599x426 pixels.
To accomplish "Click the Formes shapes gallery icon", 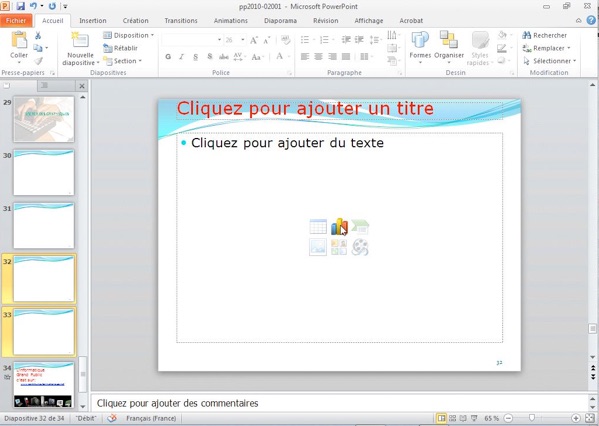I will 420,40.
